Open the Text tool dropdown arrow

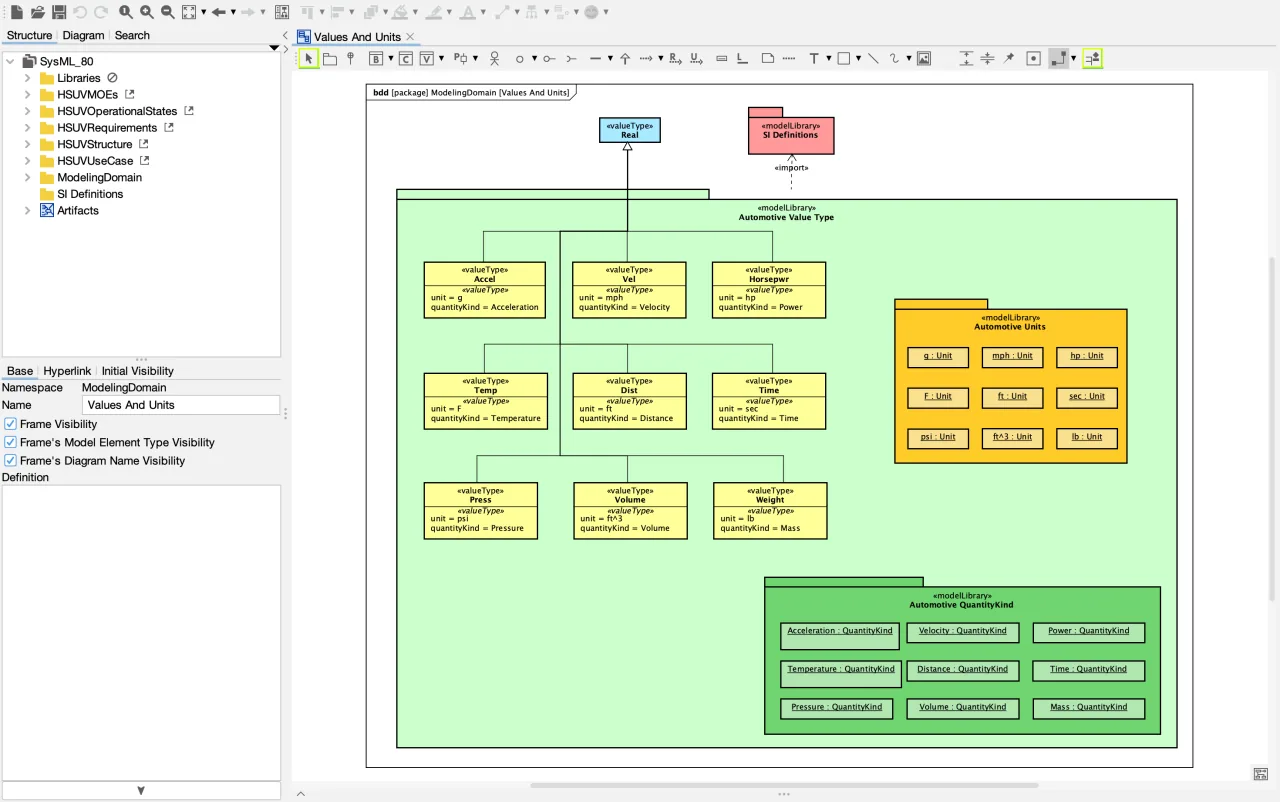coord(828,59)
